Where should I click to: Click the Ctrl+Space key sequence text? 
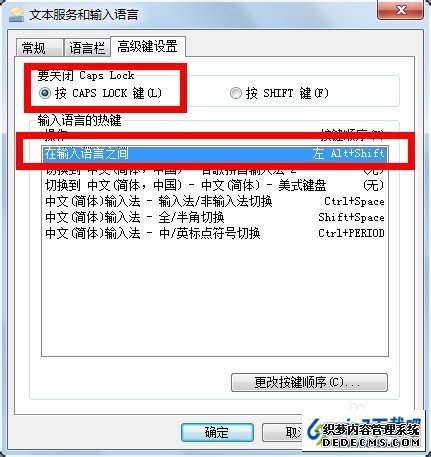coord(354,201)
